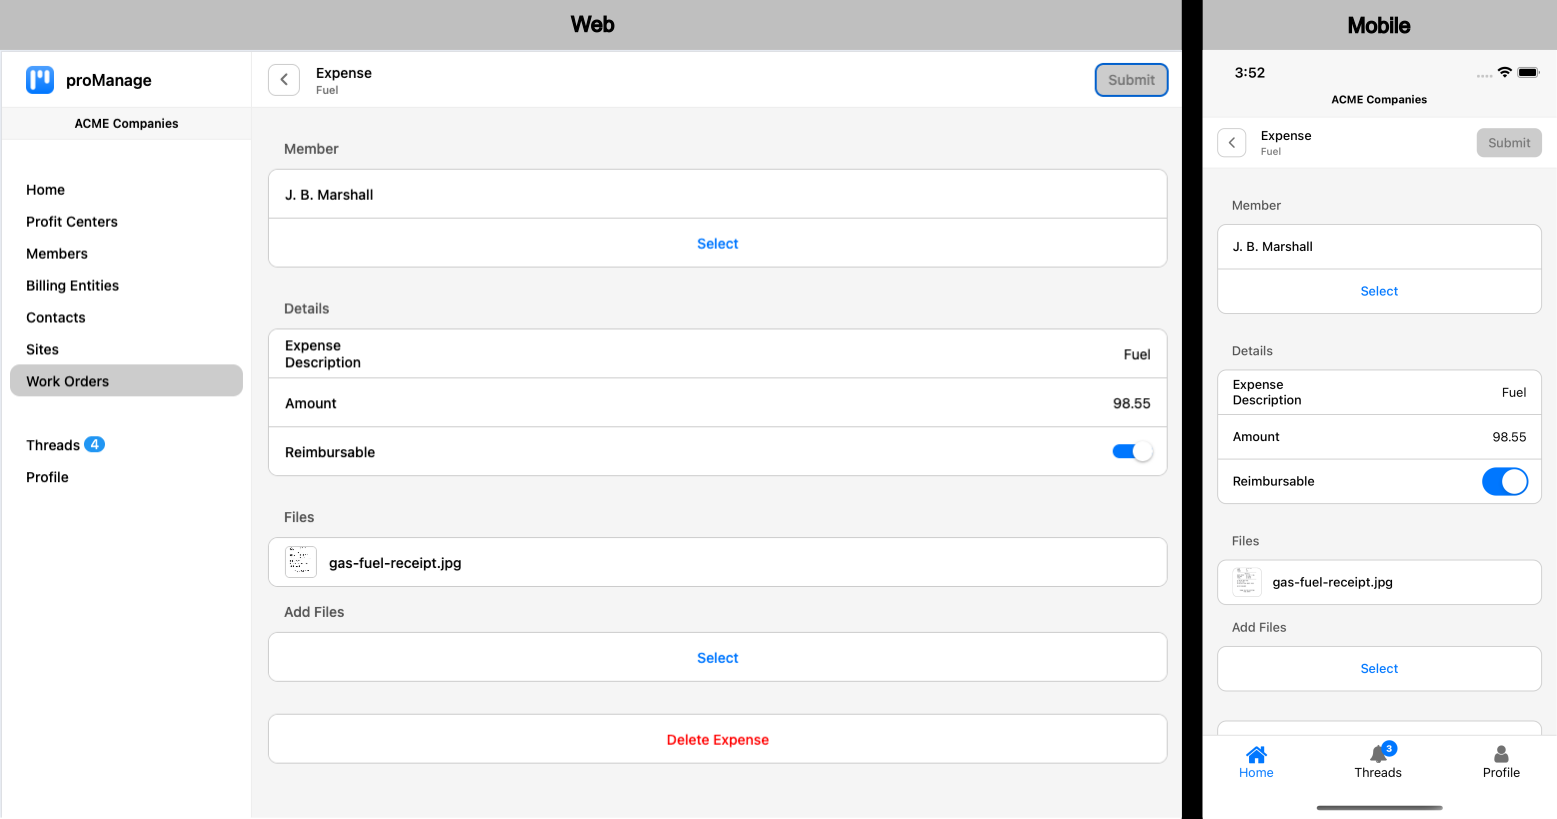Click the proManage logo icon
This screenshot has width=1557, height=819.
point(40,80)
